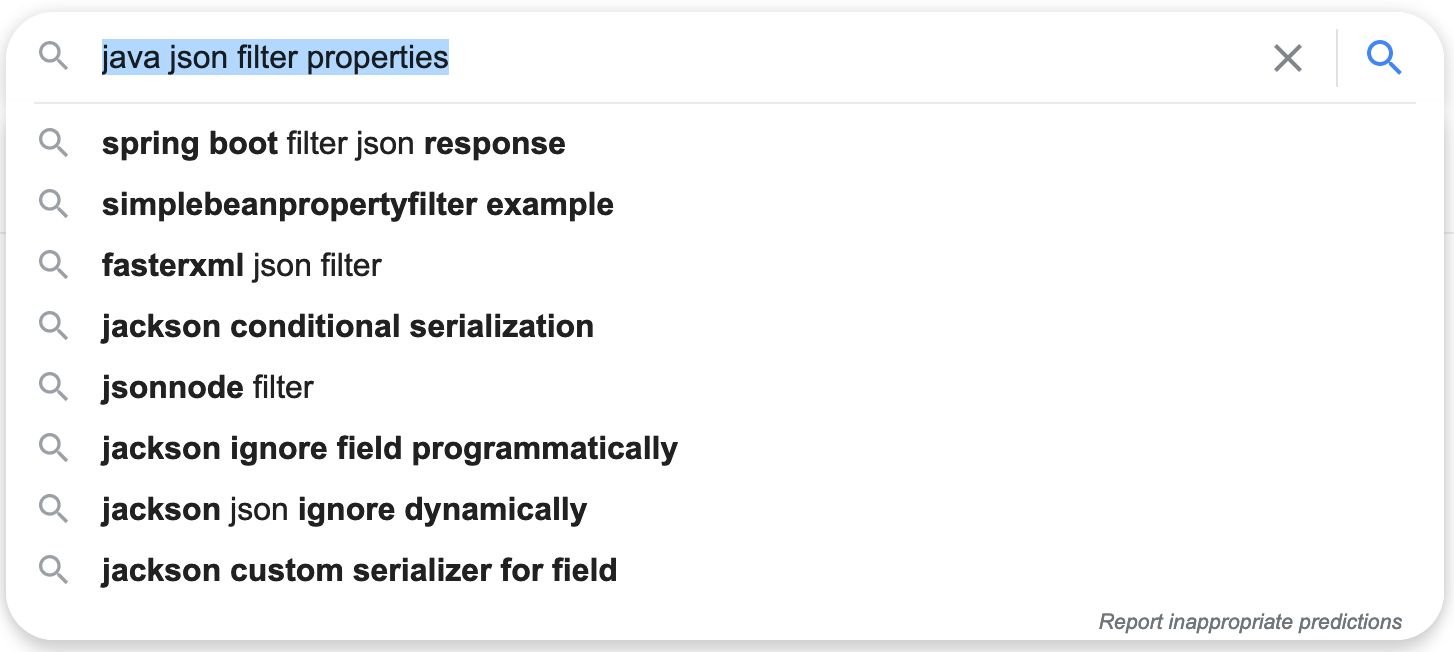Click the search field text
The height and width of the screenshot is (652, 1454).
point(275,58)
